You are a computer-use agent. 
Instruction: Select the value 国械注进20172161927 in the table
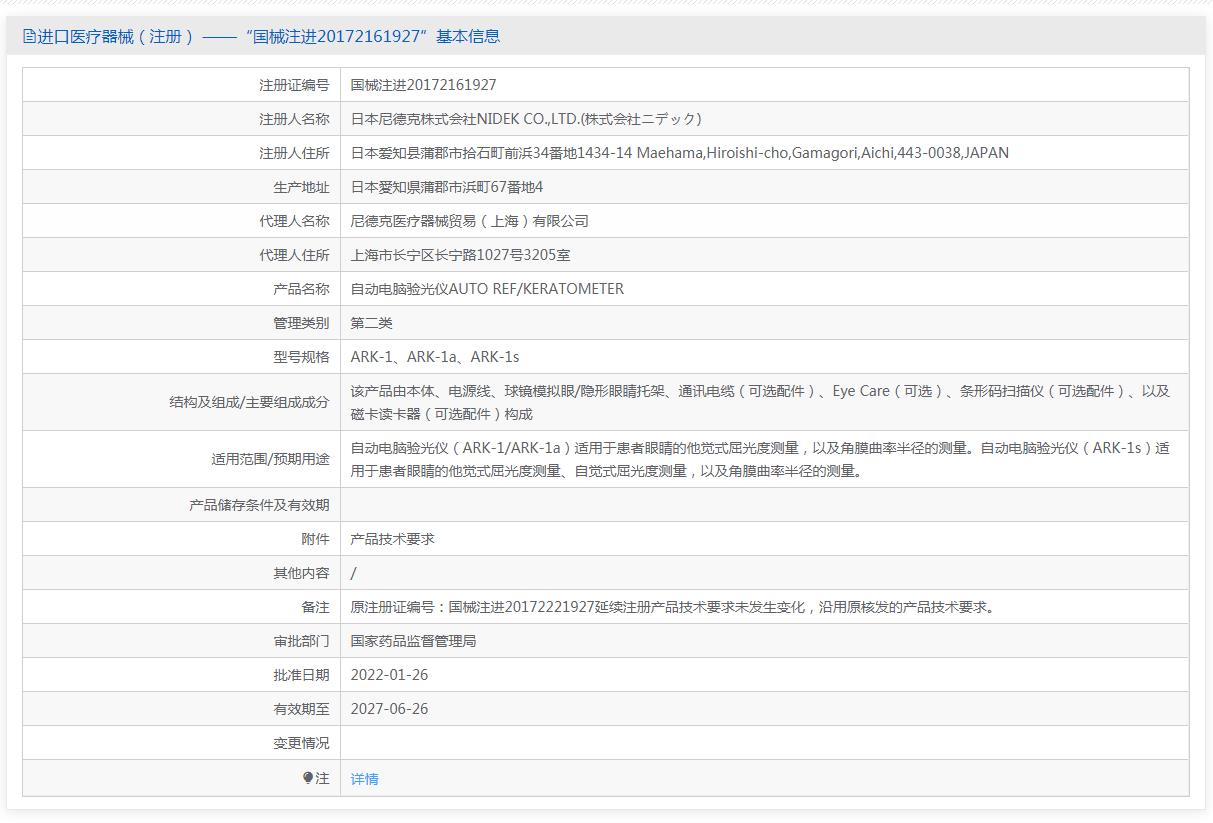coord(423,85)
